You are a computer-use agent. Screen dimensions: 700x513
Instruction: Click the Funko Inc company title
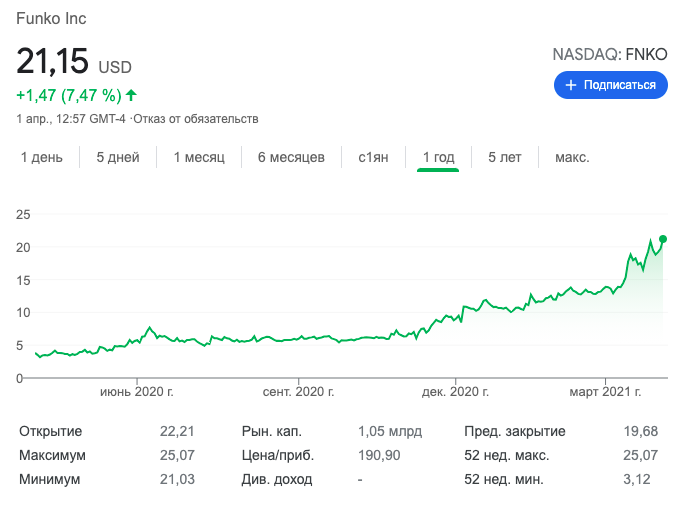point(50,19)
